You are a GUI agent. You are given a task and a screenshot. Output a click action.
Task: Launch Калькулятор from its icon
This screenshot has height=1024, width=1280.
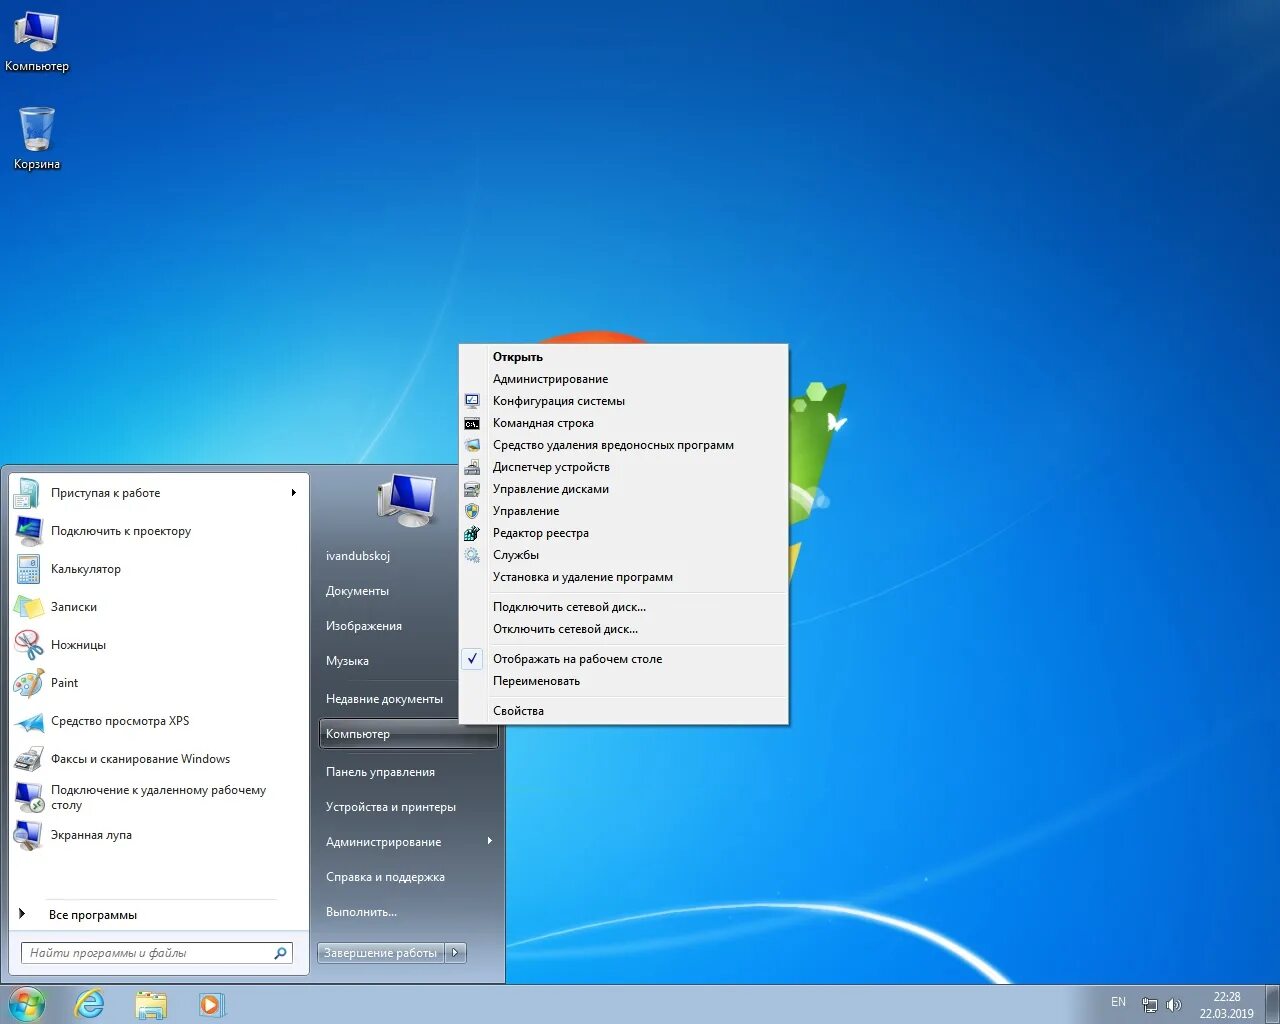(x=28, y=569)
